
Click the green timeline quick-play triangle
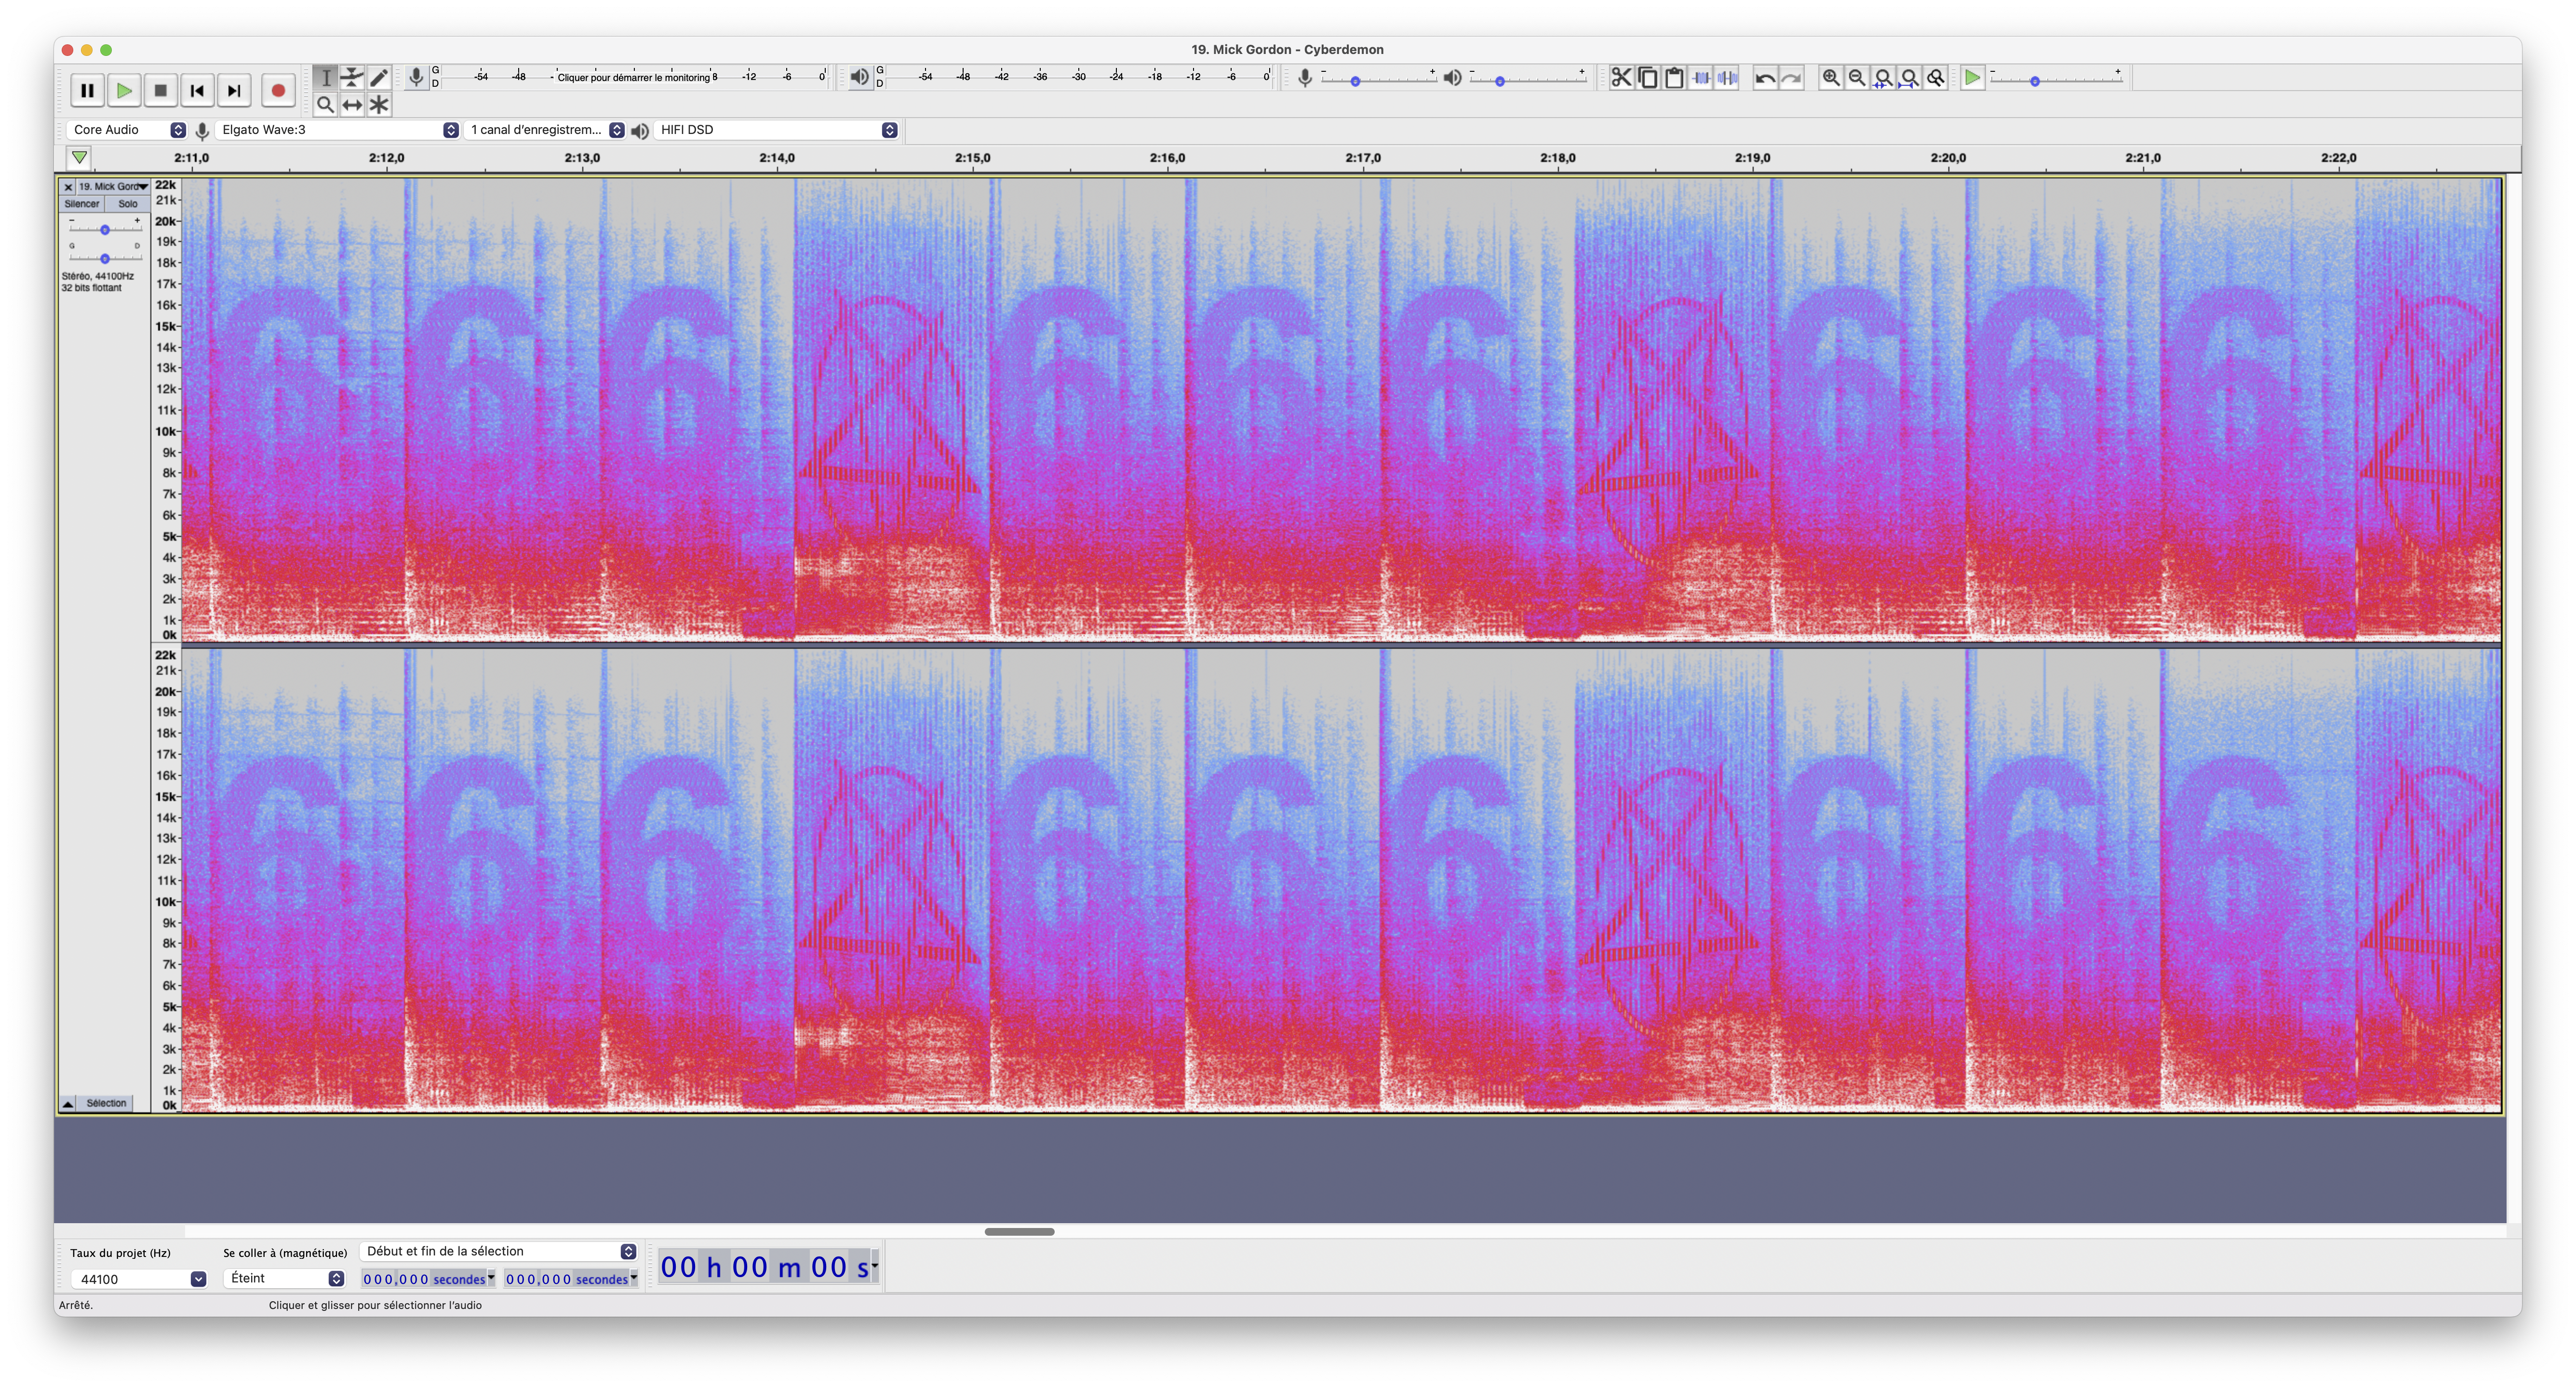(x=79, y=157)
